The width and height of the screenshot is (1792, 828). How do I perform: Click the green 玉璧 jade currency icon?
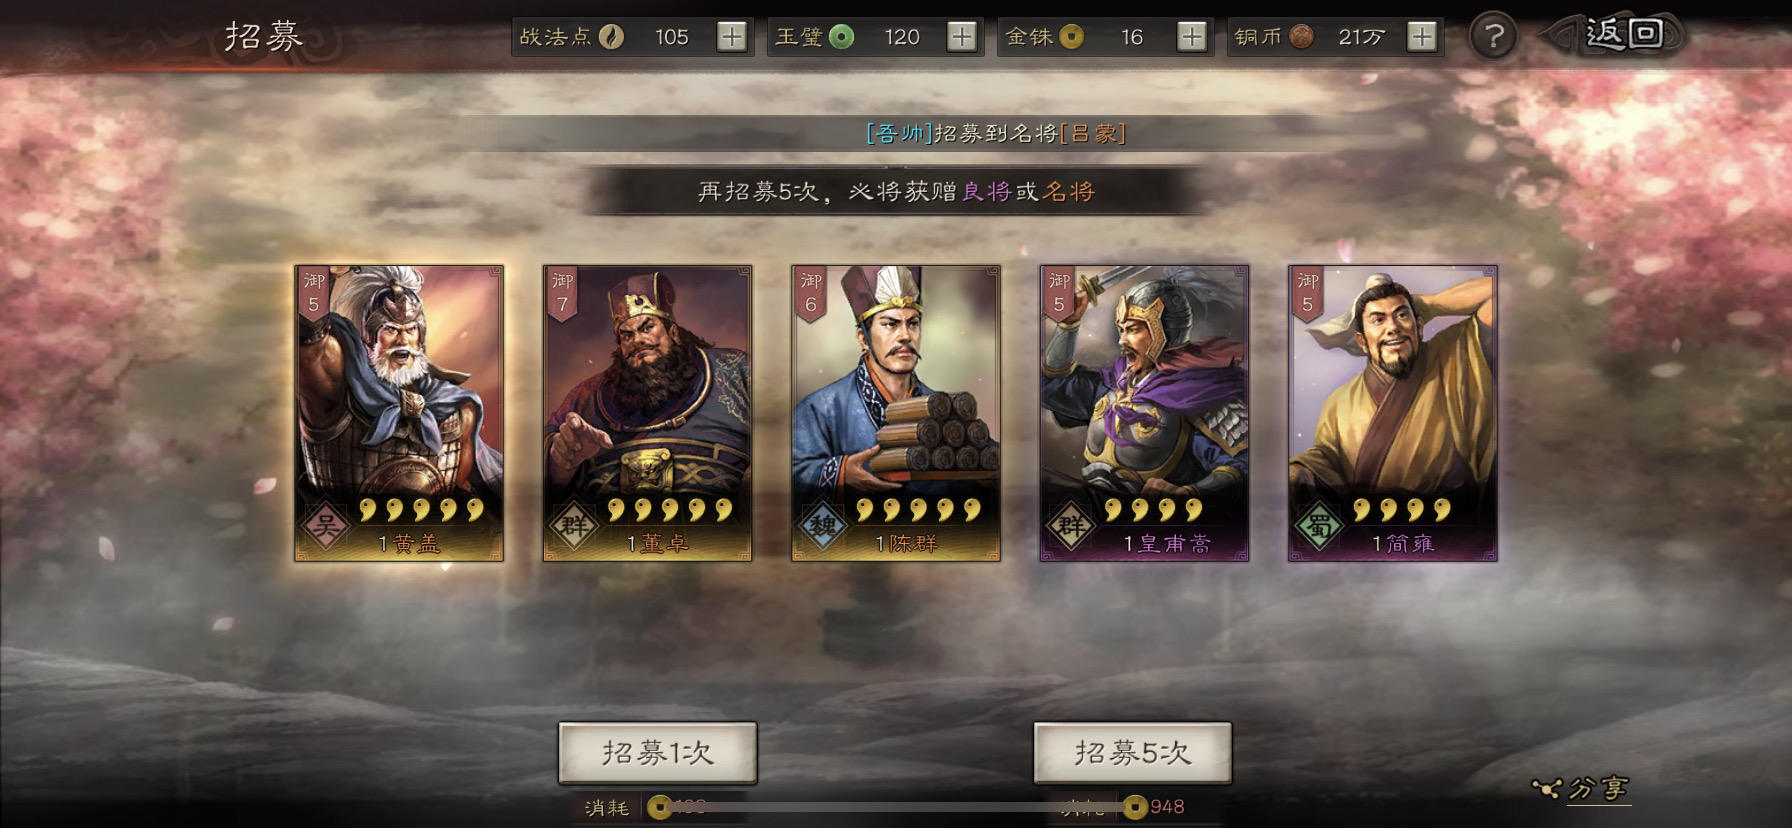(x=842, y=37)
